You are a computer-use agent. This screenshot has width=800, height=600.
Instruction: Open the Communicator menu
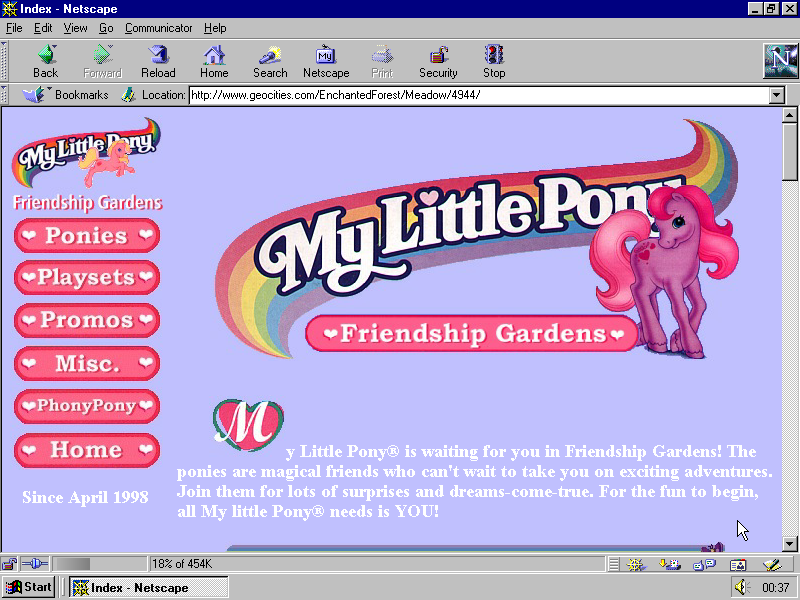tap(158, 28)
